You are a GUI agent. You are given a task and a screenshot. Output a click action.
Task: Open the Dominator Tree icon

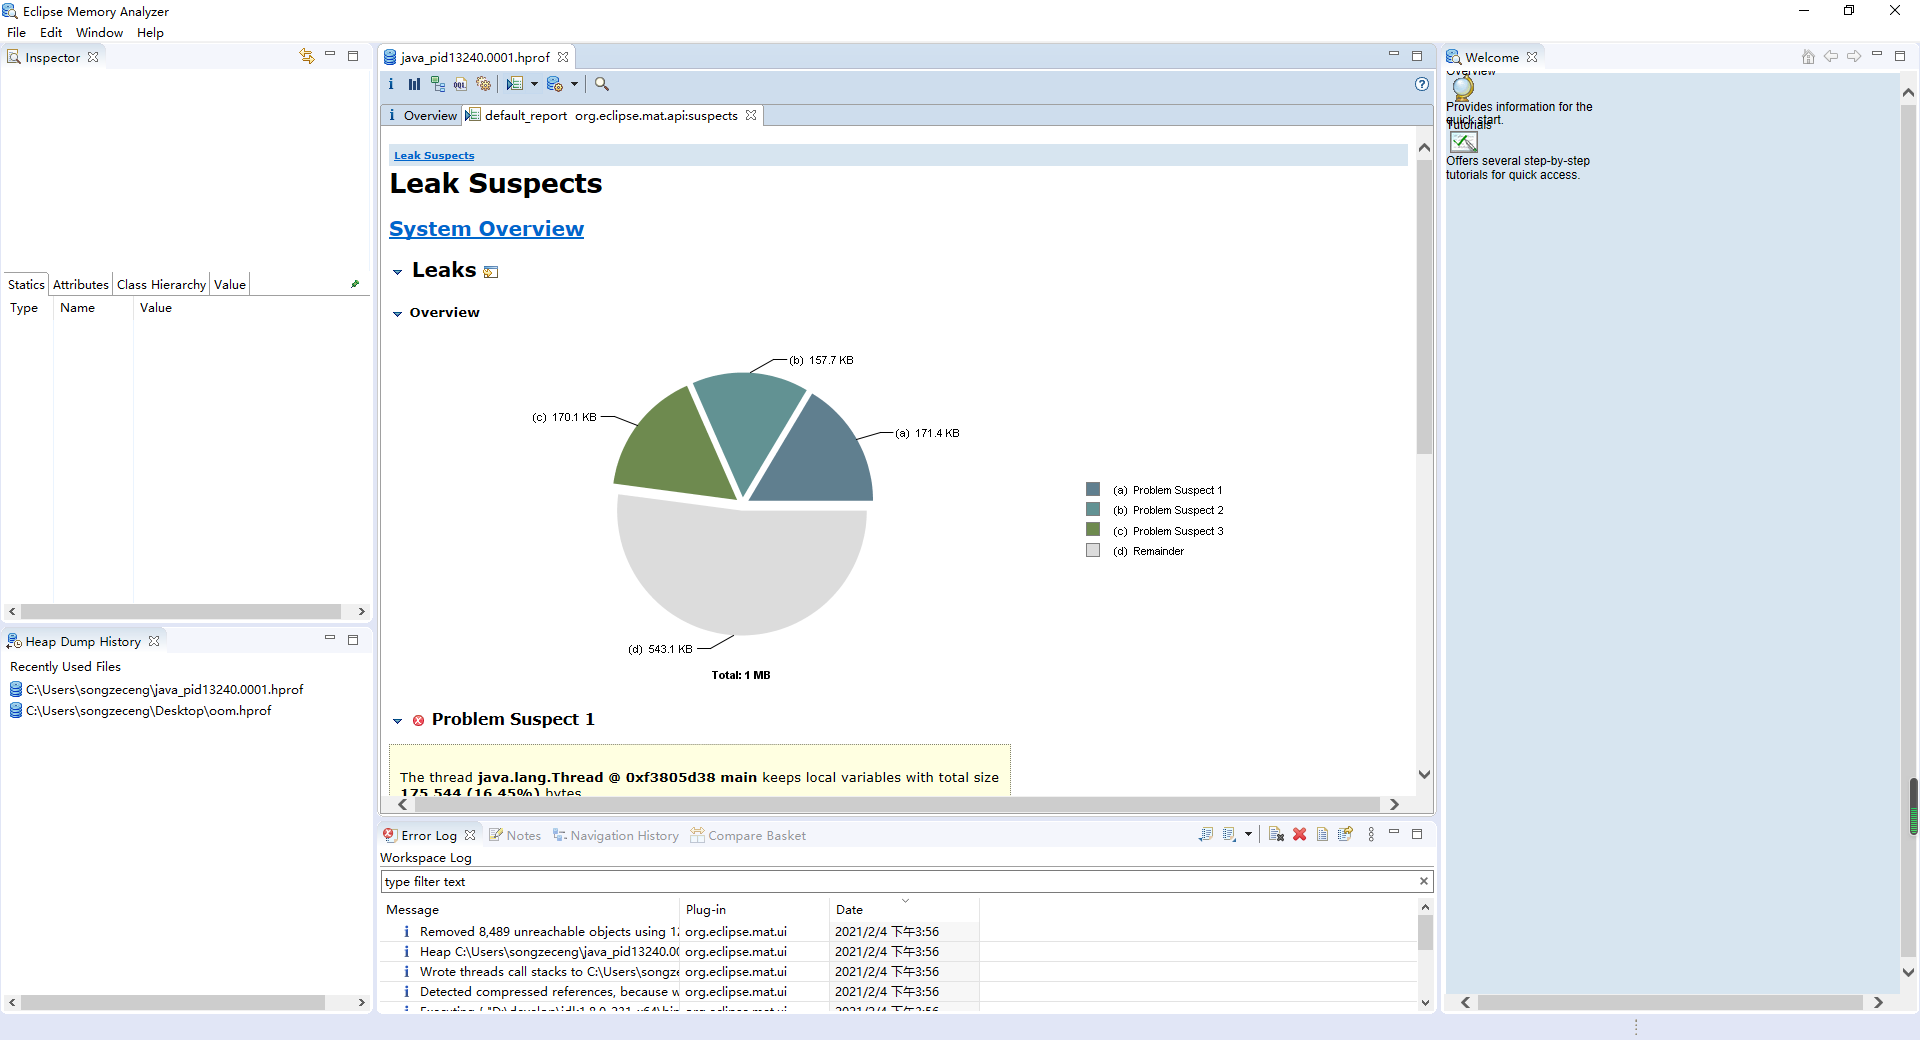[x=438, y=84]
